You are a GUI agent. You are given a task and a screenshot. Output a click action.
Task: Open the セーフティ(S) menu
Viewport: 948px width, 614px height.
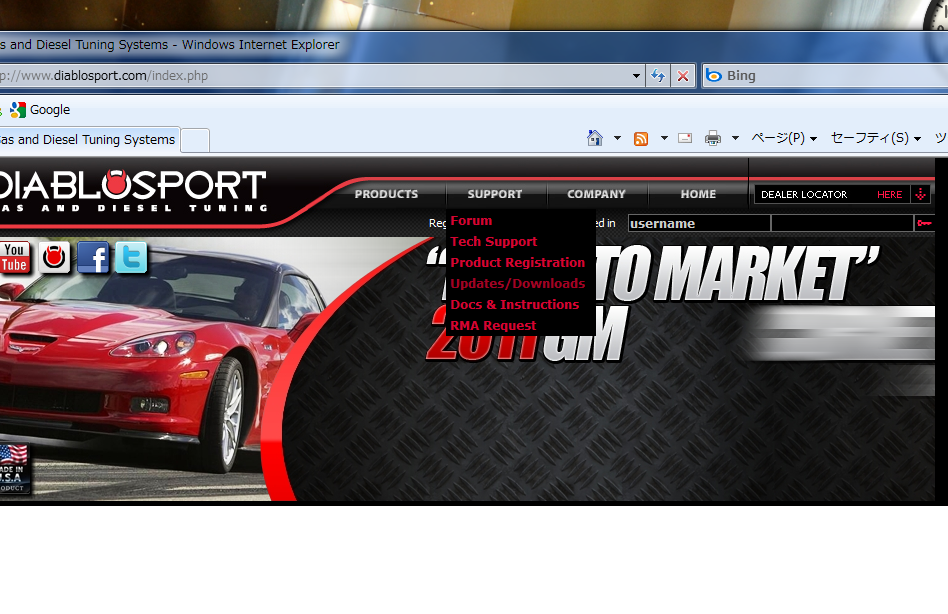tap(876, 138)
